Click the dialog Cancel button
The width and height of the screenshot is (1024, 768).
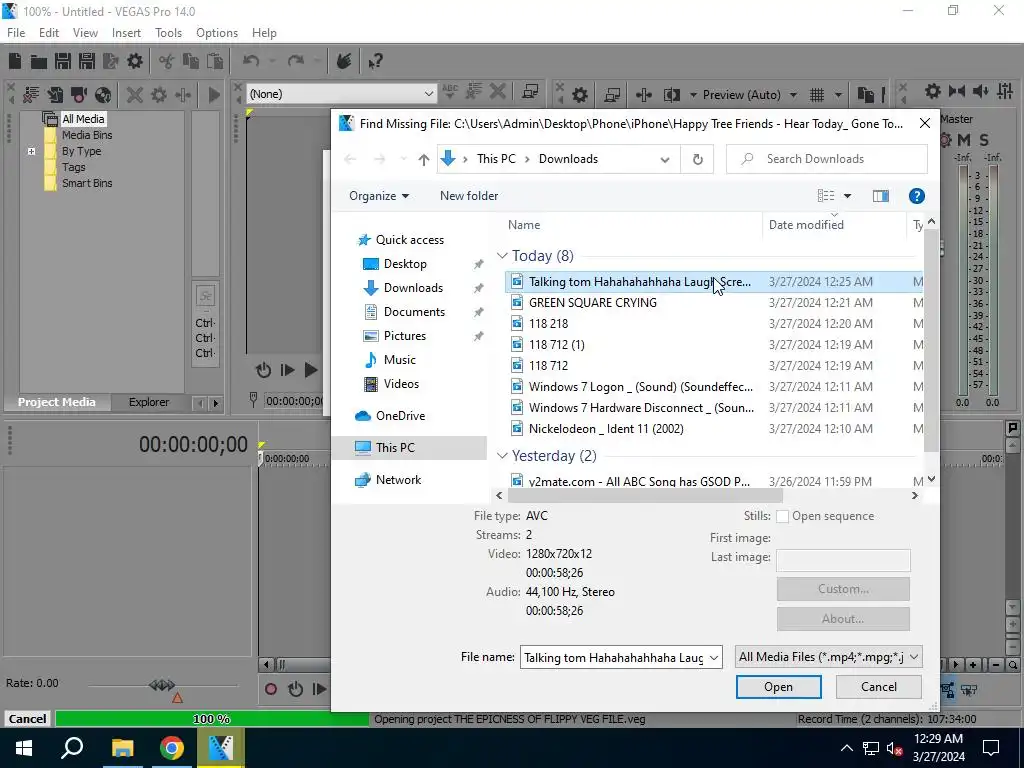tap(878, 687)
